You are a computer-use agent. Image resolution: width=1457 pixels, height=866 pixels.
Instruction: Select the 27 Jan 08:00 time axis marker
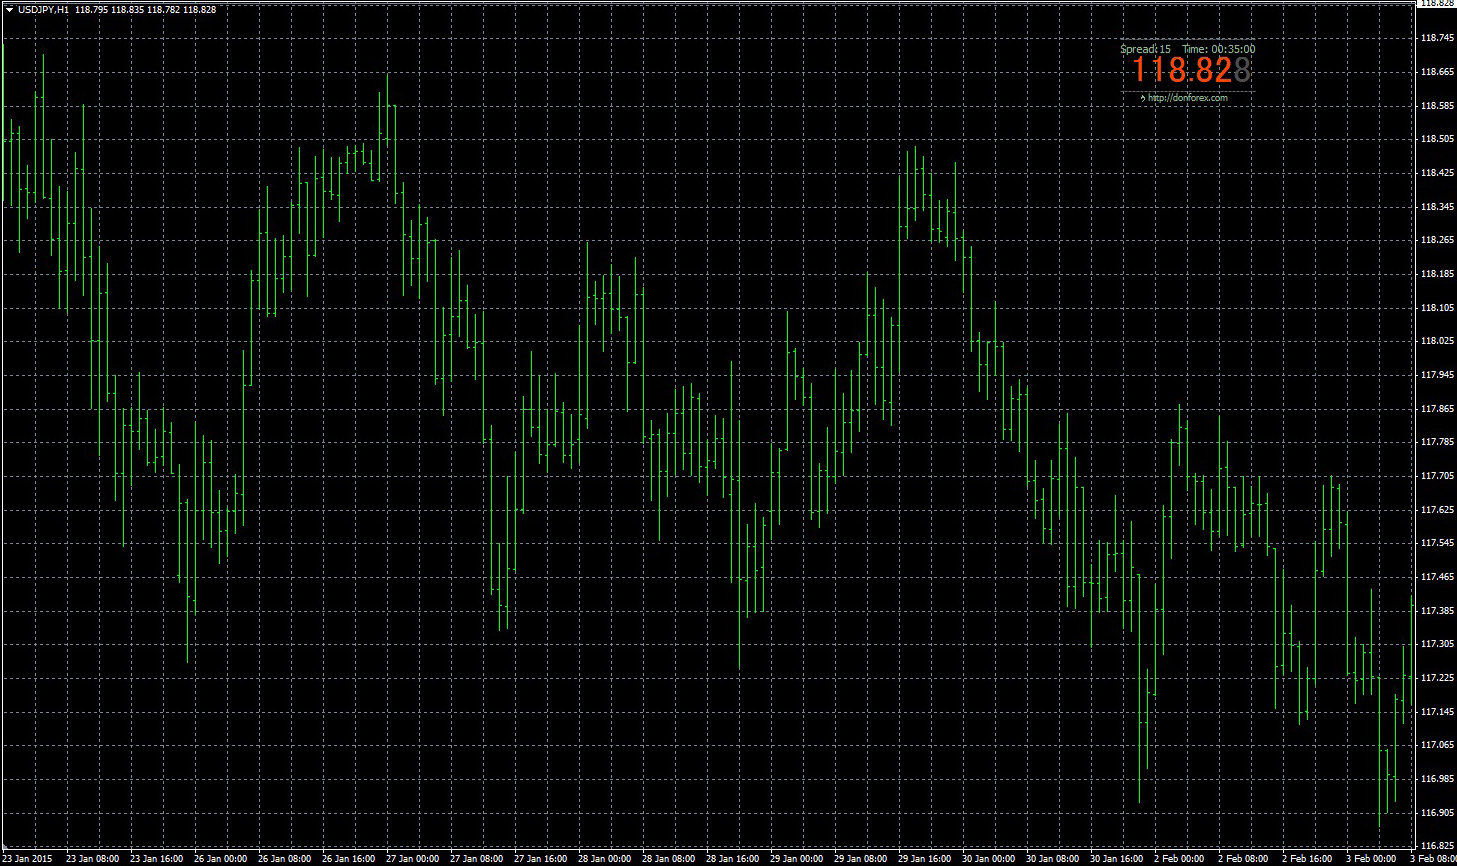pos(476,858)
